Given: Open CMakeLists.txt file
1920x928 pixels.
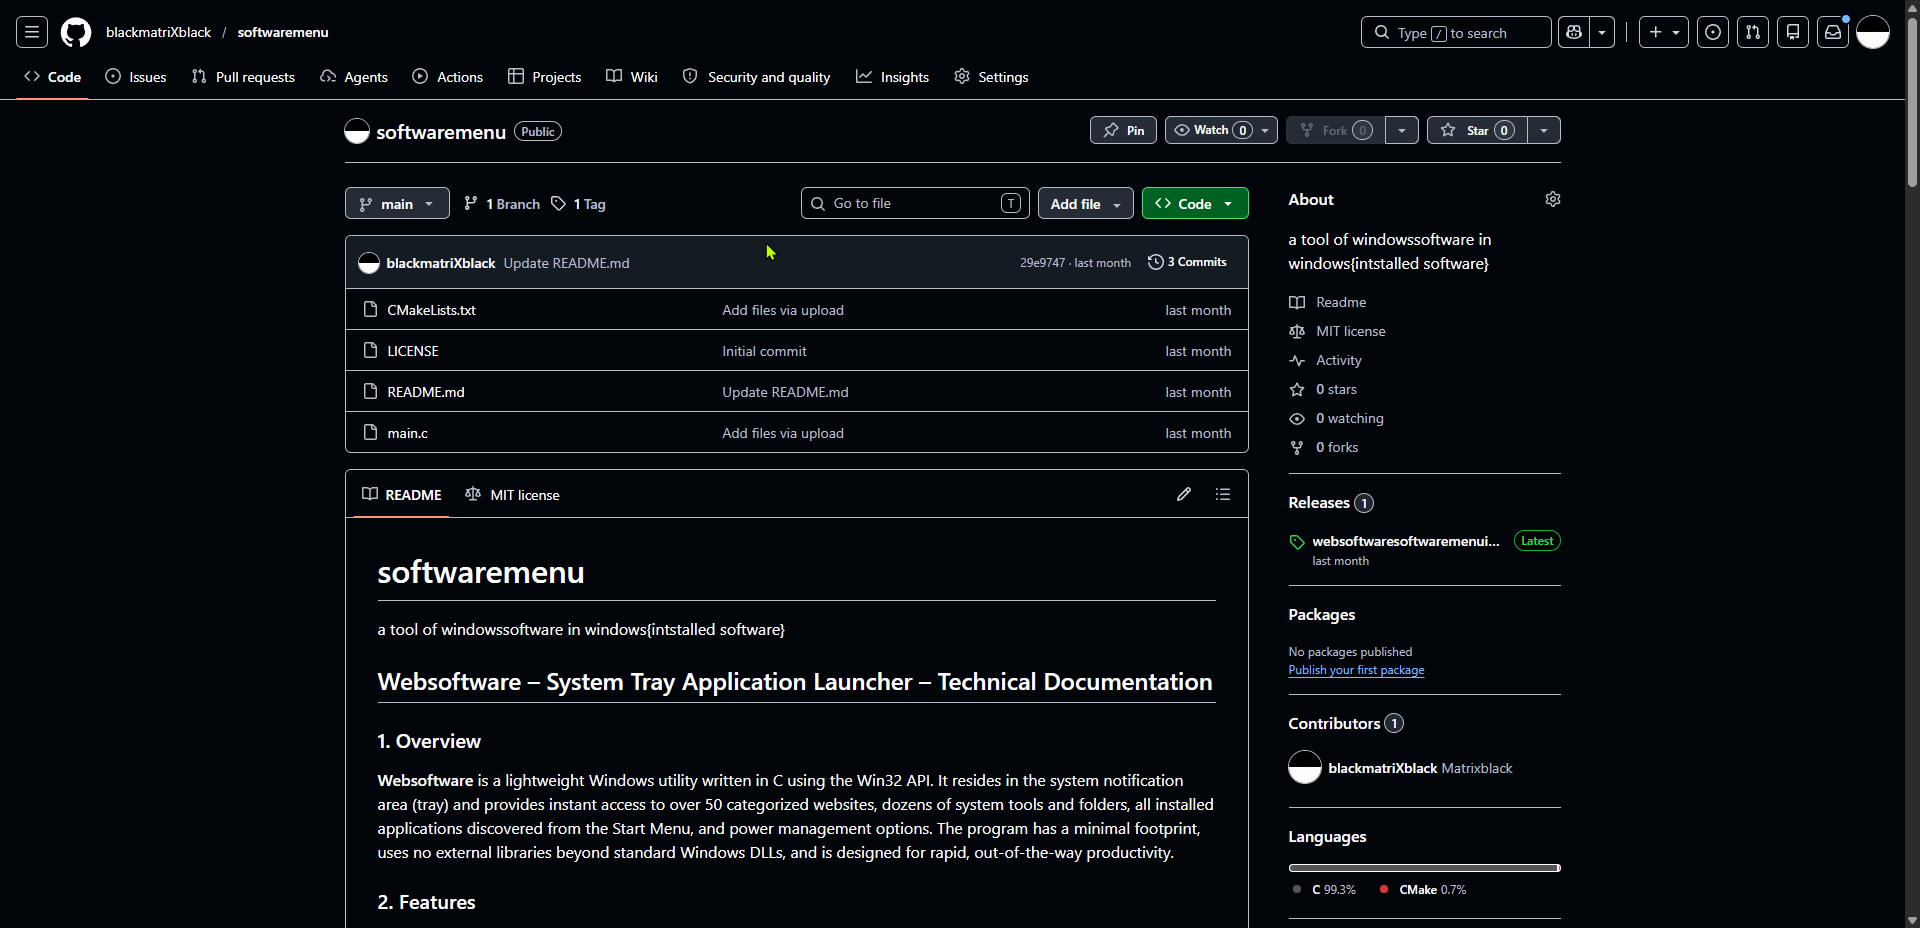Looking at the screenshot, I should (x=431, y=310).
